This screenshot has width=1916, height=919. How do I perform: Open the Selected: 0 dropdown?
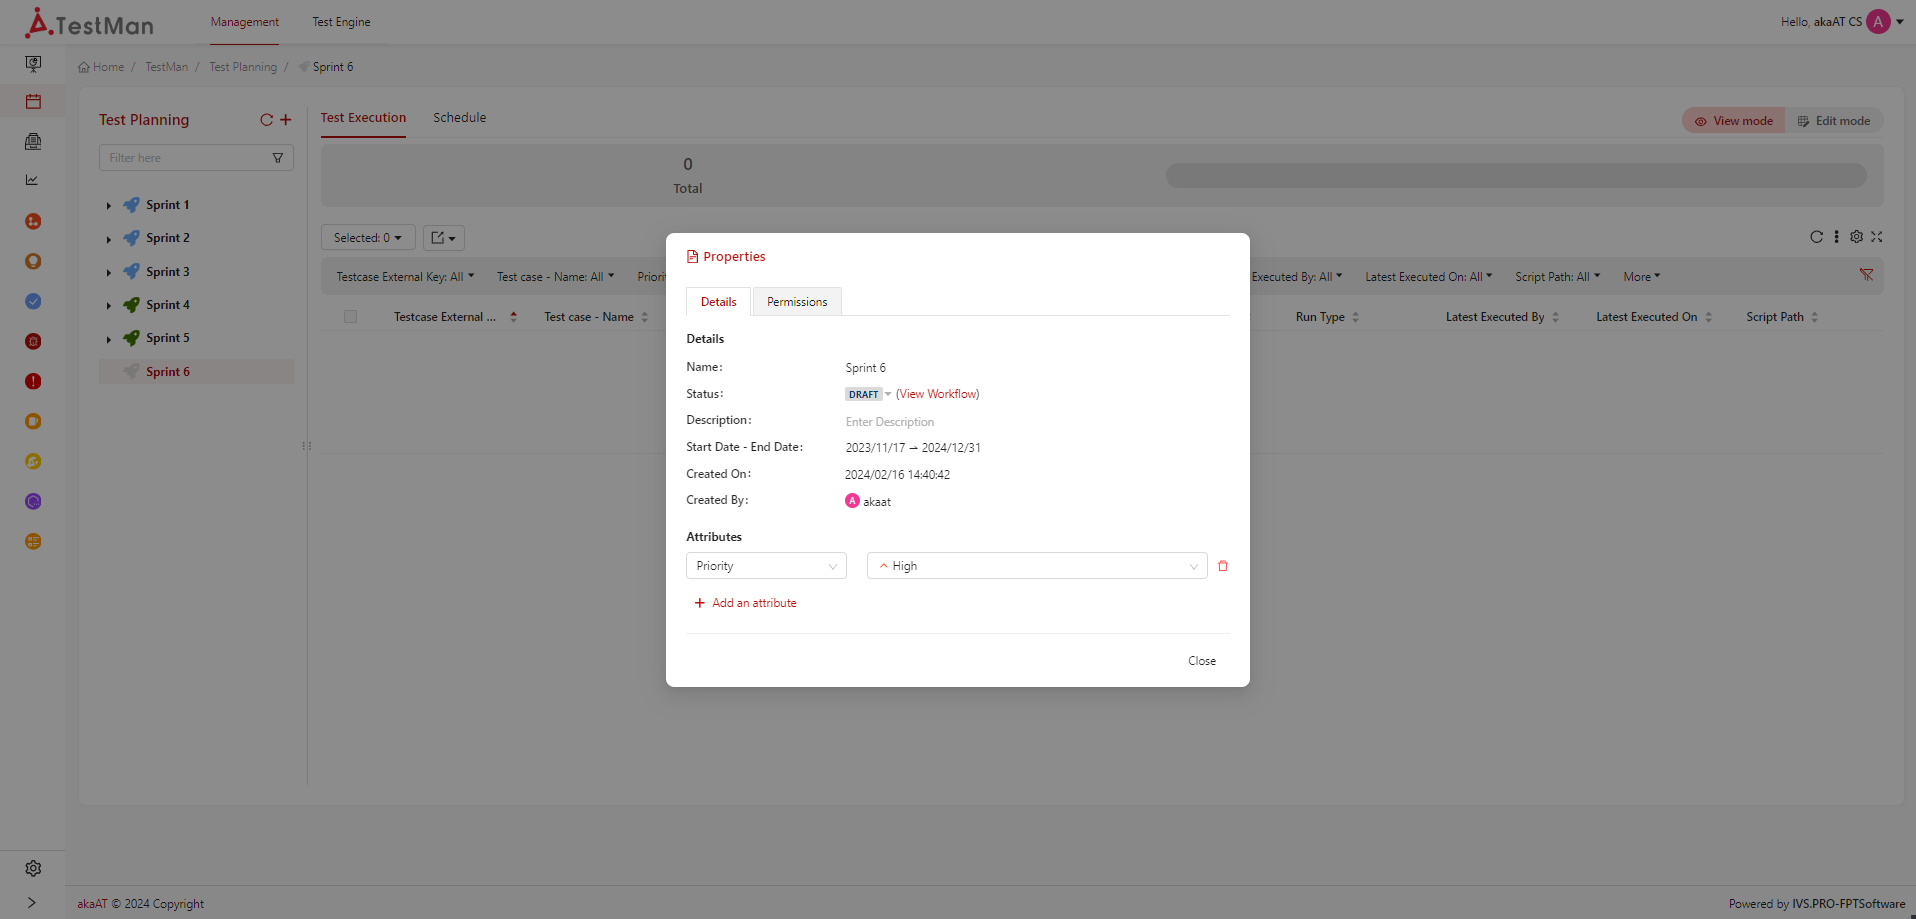(368, 238)
